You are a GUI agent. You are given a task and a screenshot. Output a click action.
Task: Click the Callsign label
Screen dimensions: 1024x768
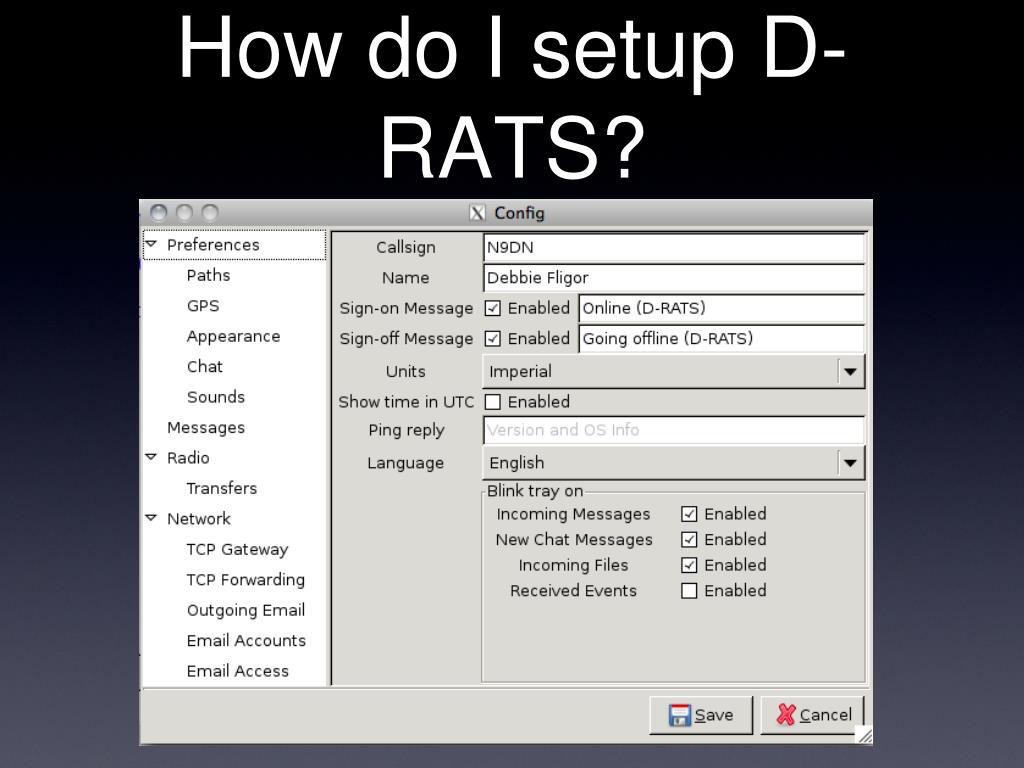pyautogui.click(x=406, y=248)
